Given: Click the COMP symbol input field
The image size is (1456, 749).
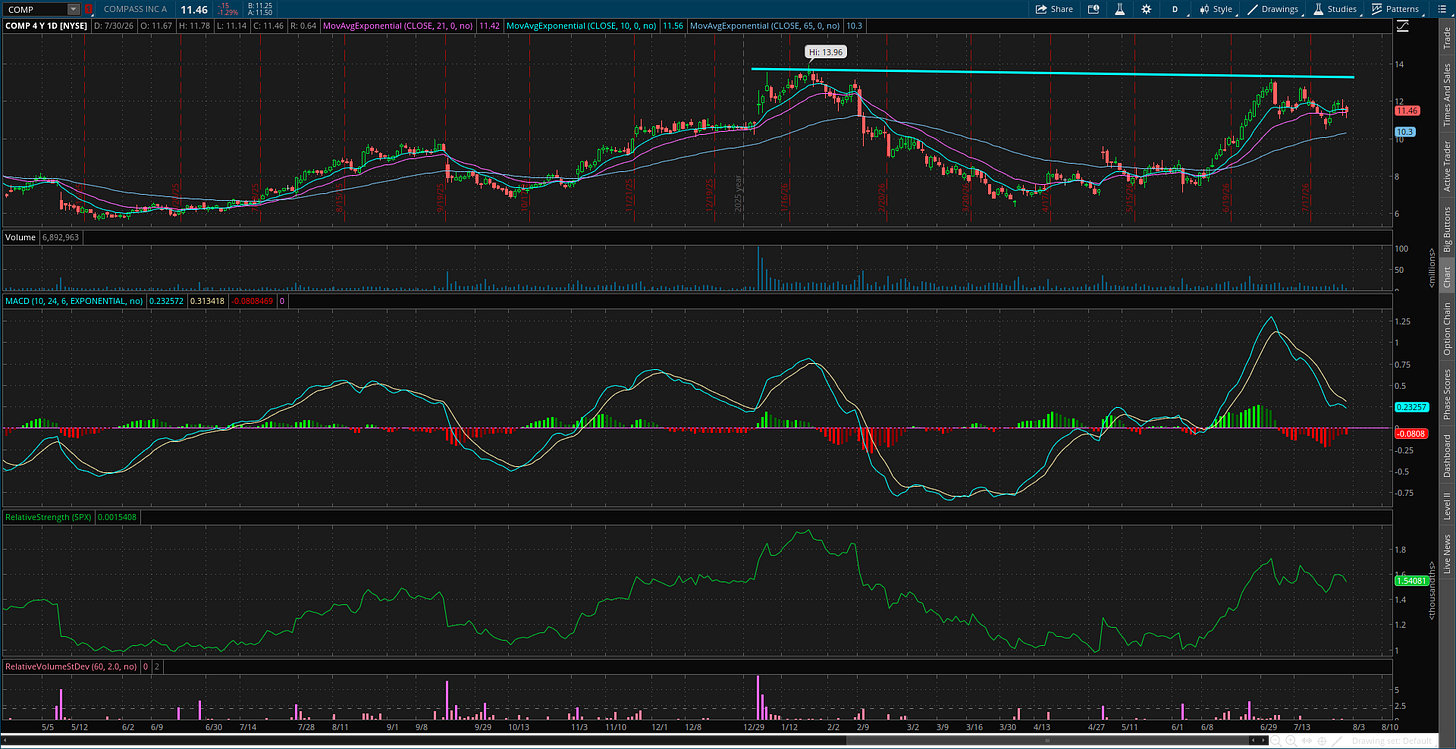Looking at the screenshot, I should (x=34, y=9).
